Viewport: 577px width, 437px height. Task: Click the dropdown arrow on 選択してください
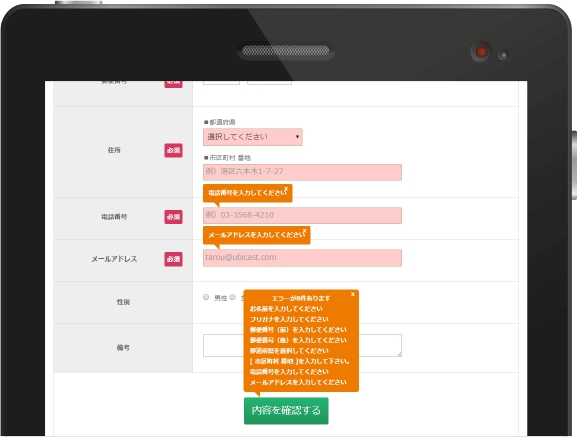297,137
